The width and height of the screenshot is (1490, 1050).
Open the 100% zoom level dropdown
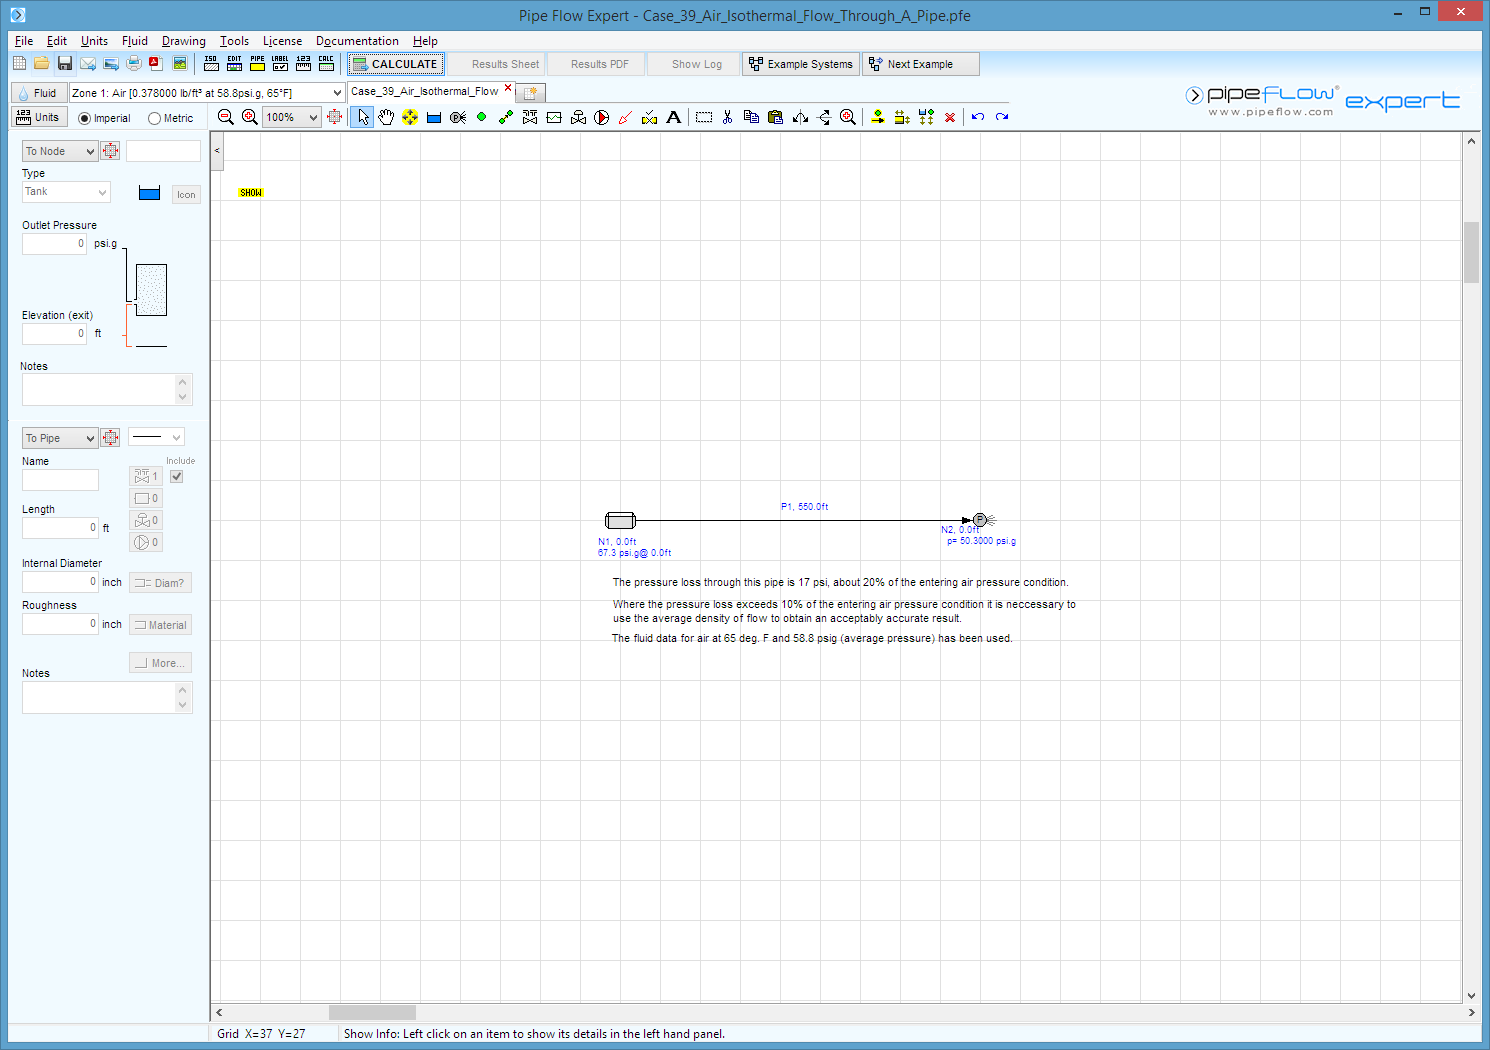[292, 117]
